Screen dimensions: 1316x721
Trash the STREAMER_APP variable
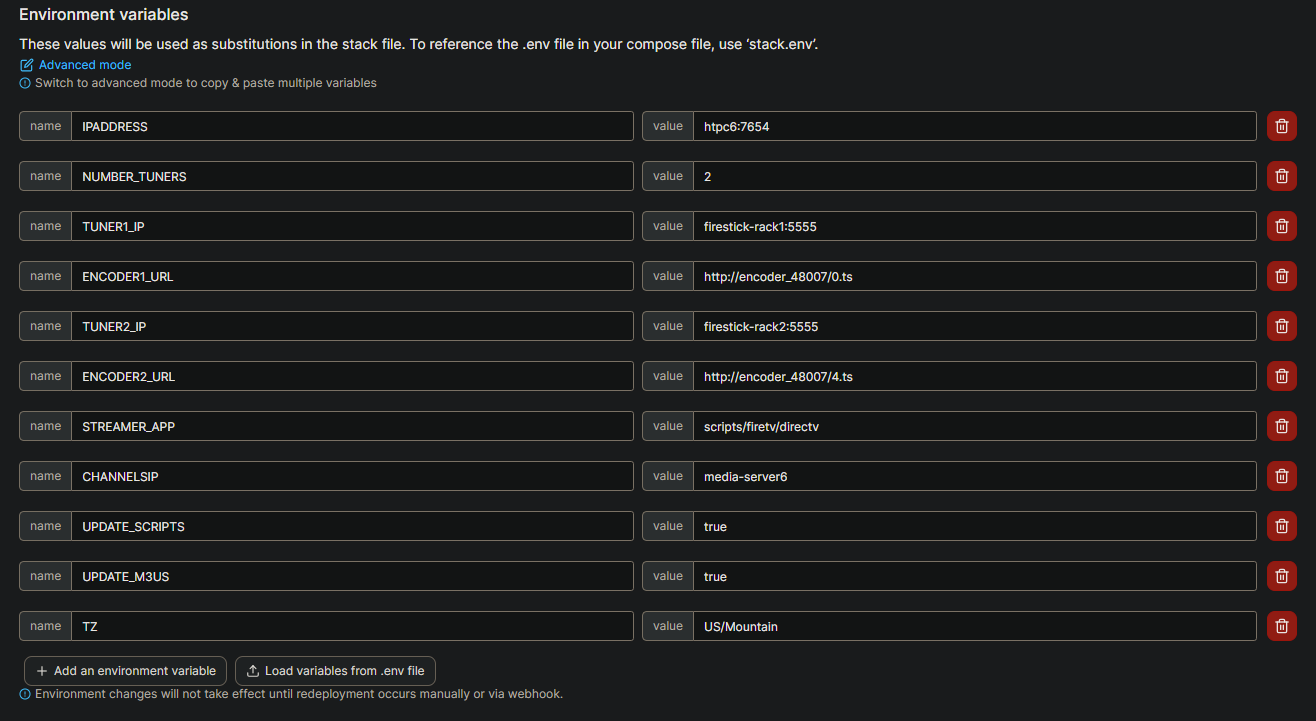1281,426
